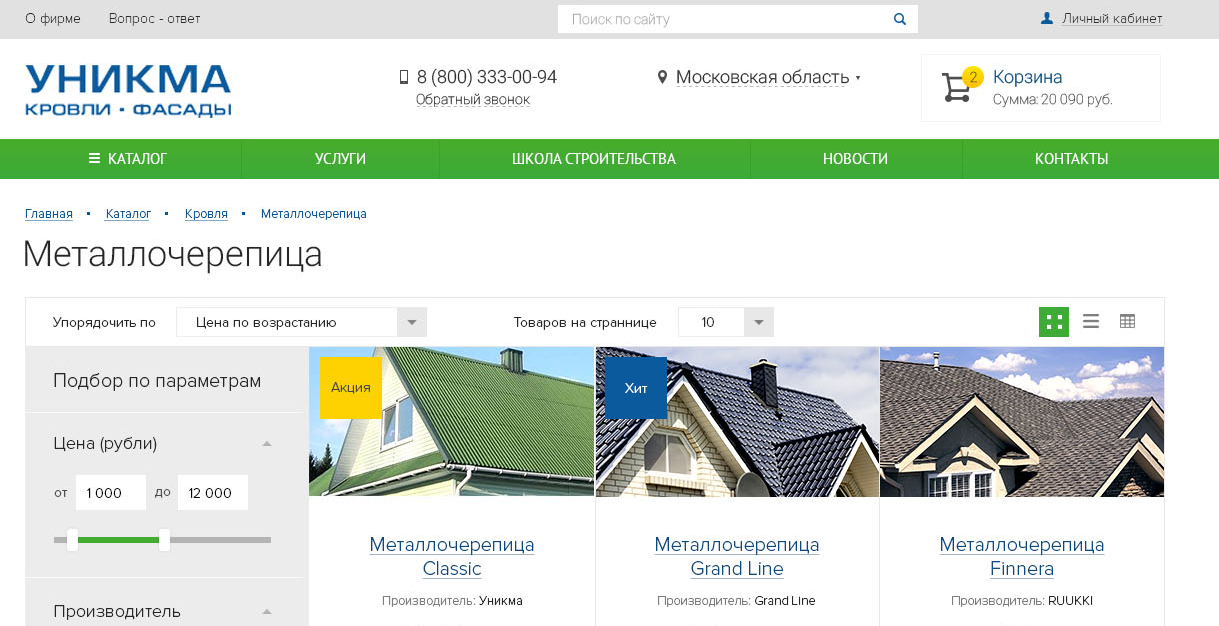Click the green price range track
The height and width of the screenshot is (626, 1219).
click(118, 540)
